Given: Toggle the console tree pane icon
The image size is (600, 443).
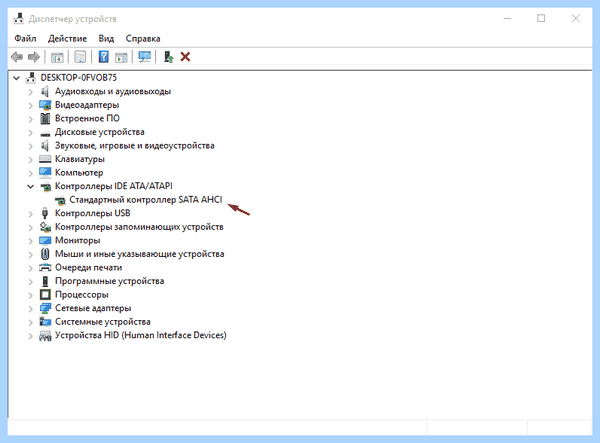Looking at the screenshot, I should pos(57,57).
